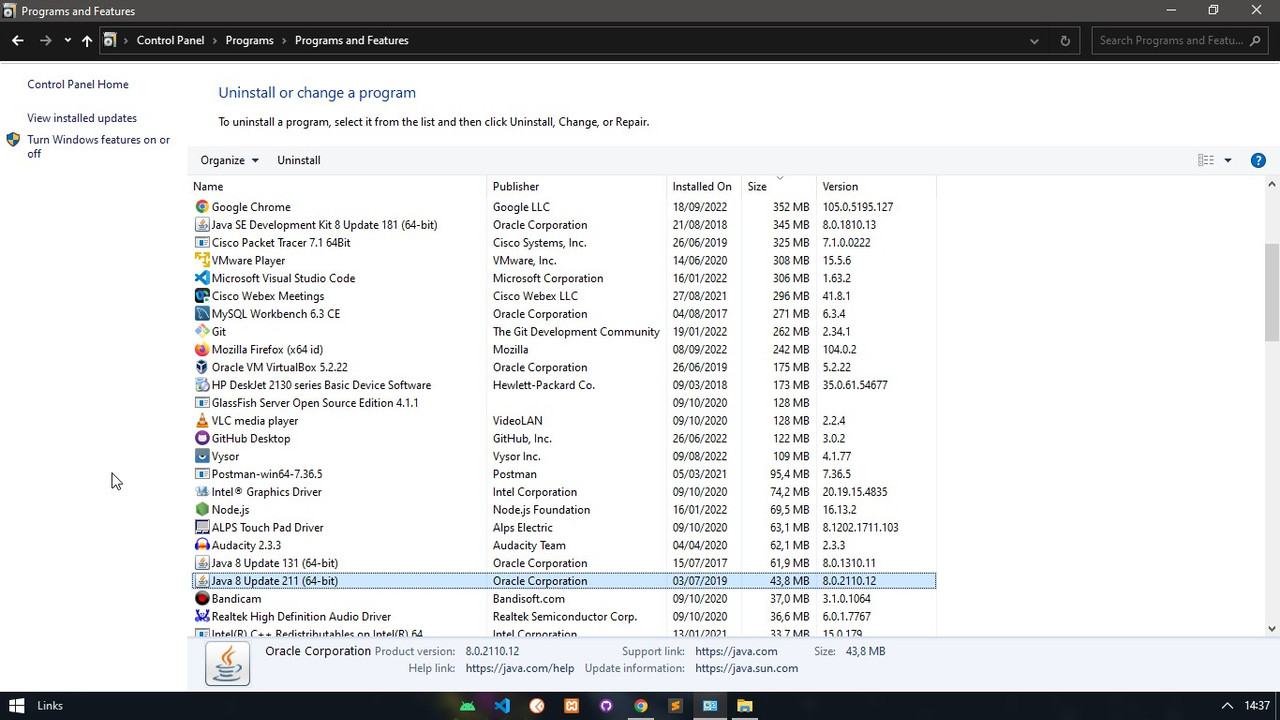The height and width of the screenshot is (720, 1280).
Task: Select Google Chrome's icon in the program list
Action: (202, 207)
